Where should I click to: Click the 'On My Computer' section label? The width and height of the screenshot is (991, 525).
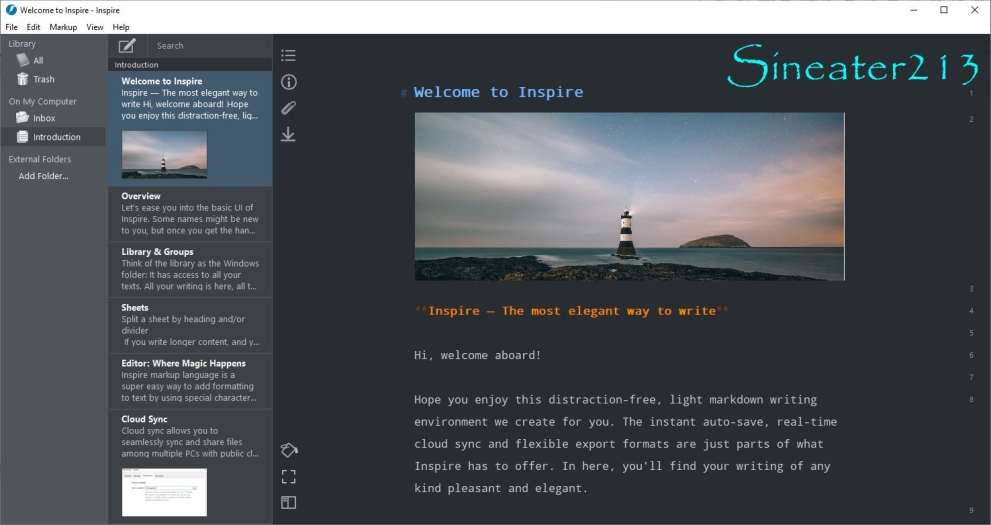[42, 101]
